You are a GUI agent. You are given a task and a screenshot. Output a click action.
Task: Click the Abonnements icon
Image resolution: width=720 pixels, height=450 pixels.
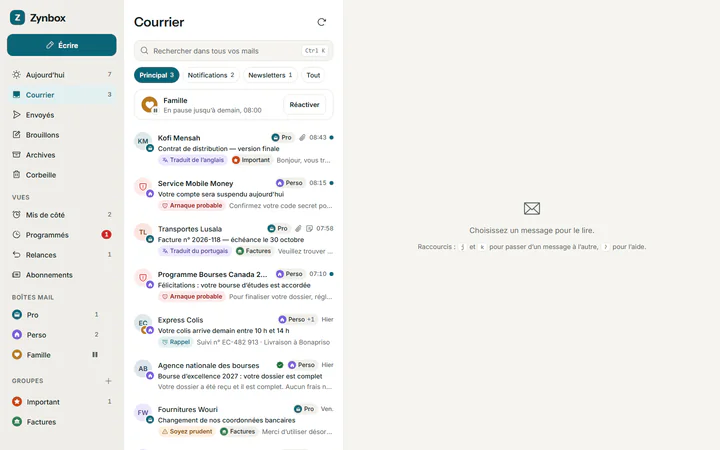coord(17,275)
